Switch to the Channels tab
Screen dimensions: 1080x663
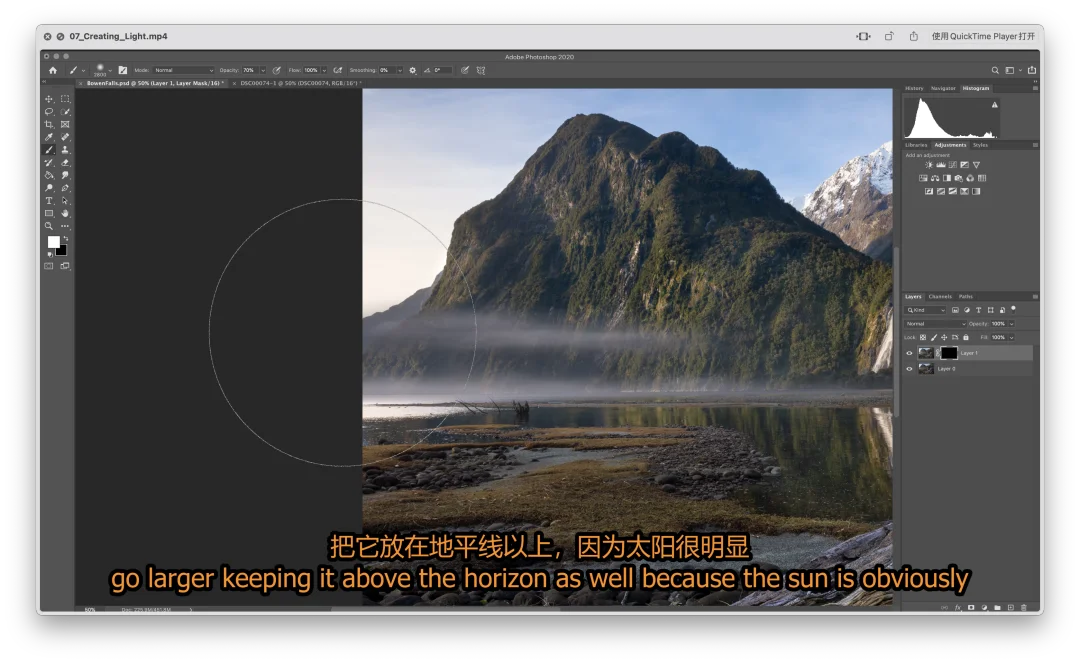click(x=940, y=297)
